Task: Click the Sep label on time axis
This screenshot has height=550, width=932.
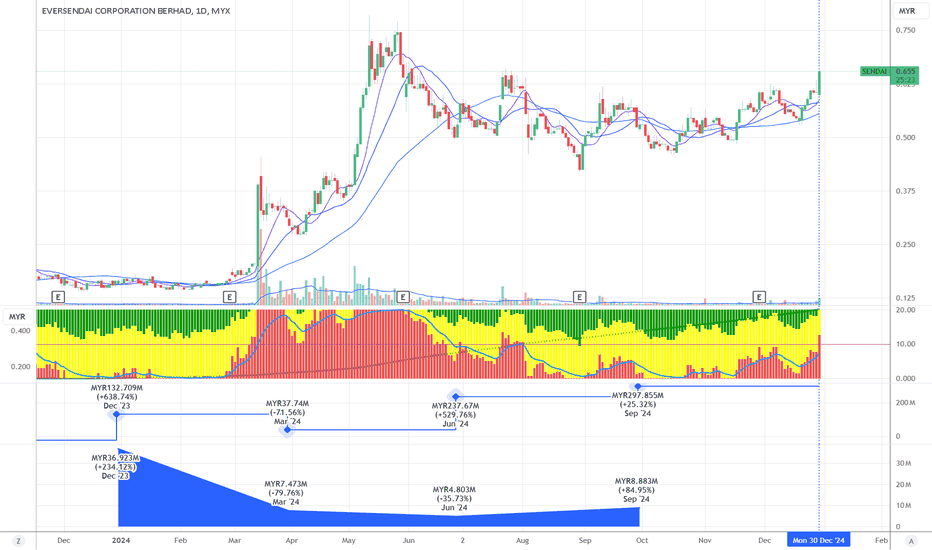Action: coord(585,540)
